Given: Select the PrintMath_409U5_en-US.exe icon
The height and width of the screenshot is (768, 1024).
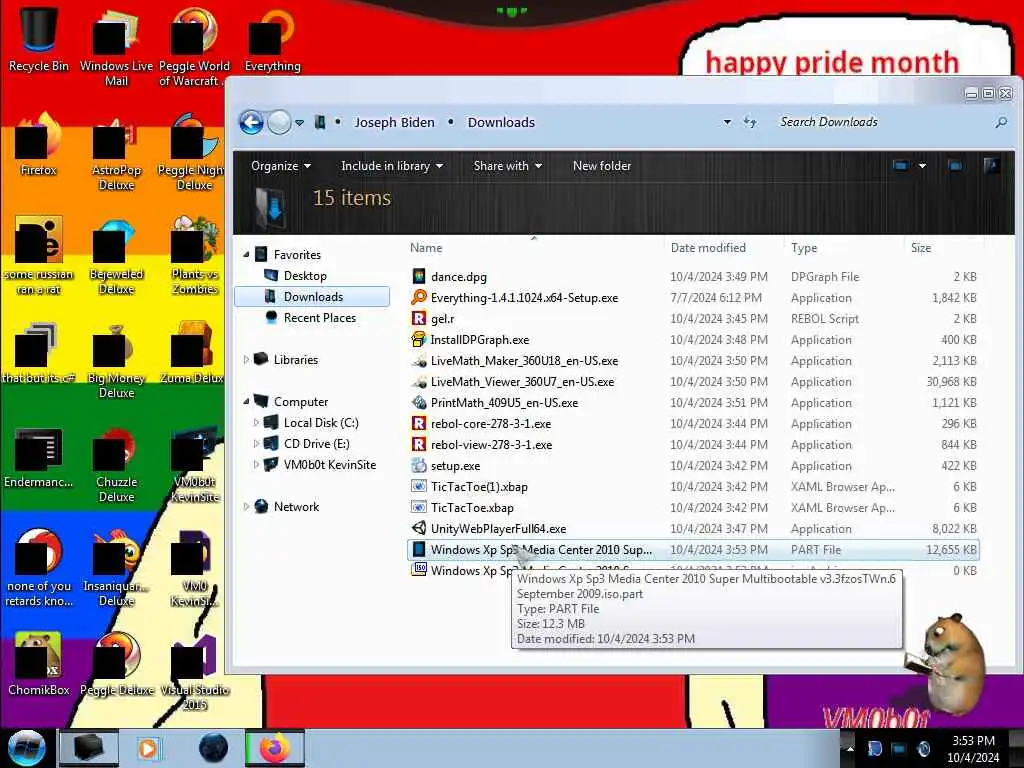Looking at the screenshot, I should point(419,402).
